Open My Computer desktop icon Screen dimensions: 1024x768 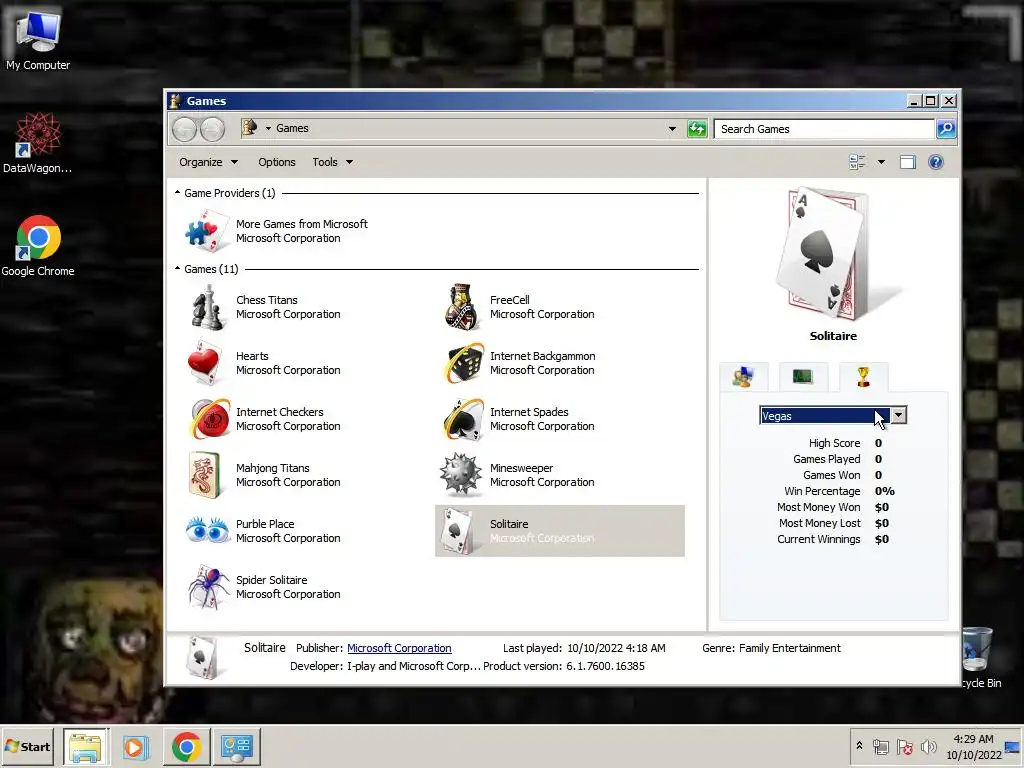click(x=38, y=40)
